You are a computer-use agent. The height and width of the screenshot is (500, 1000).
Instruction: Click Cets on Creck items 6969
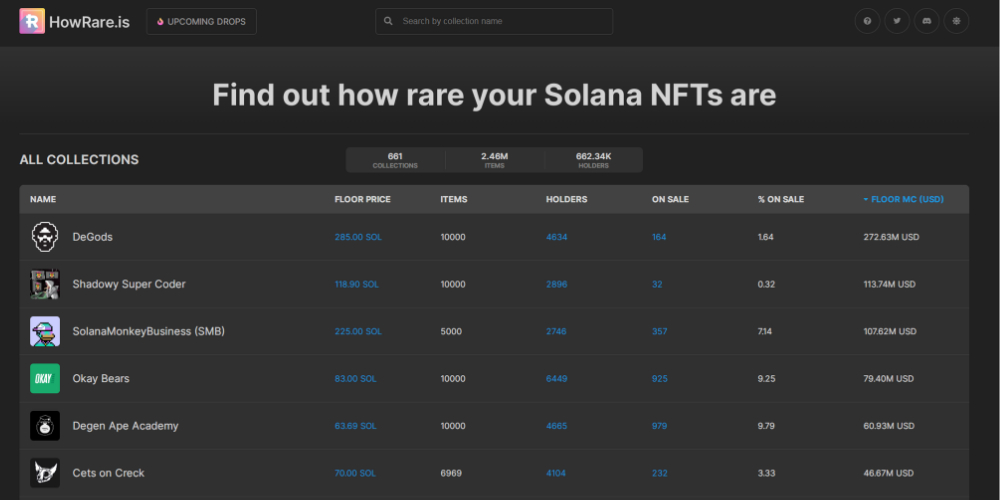451,473
